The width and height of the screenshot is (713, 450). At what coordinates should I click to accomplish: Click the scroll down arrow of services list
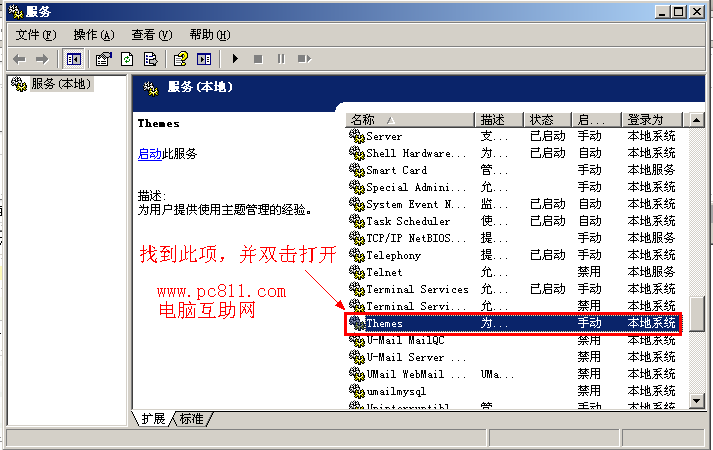[697, 401]
